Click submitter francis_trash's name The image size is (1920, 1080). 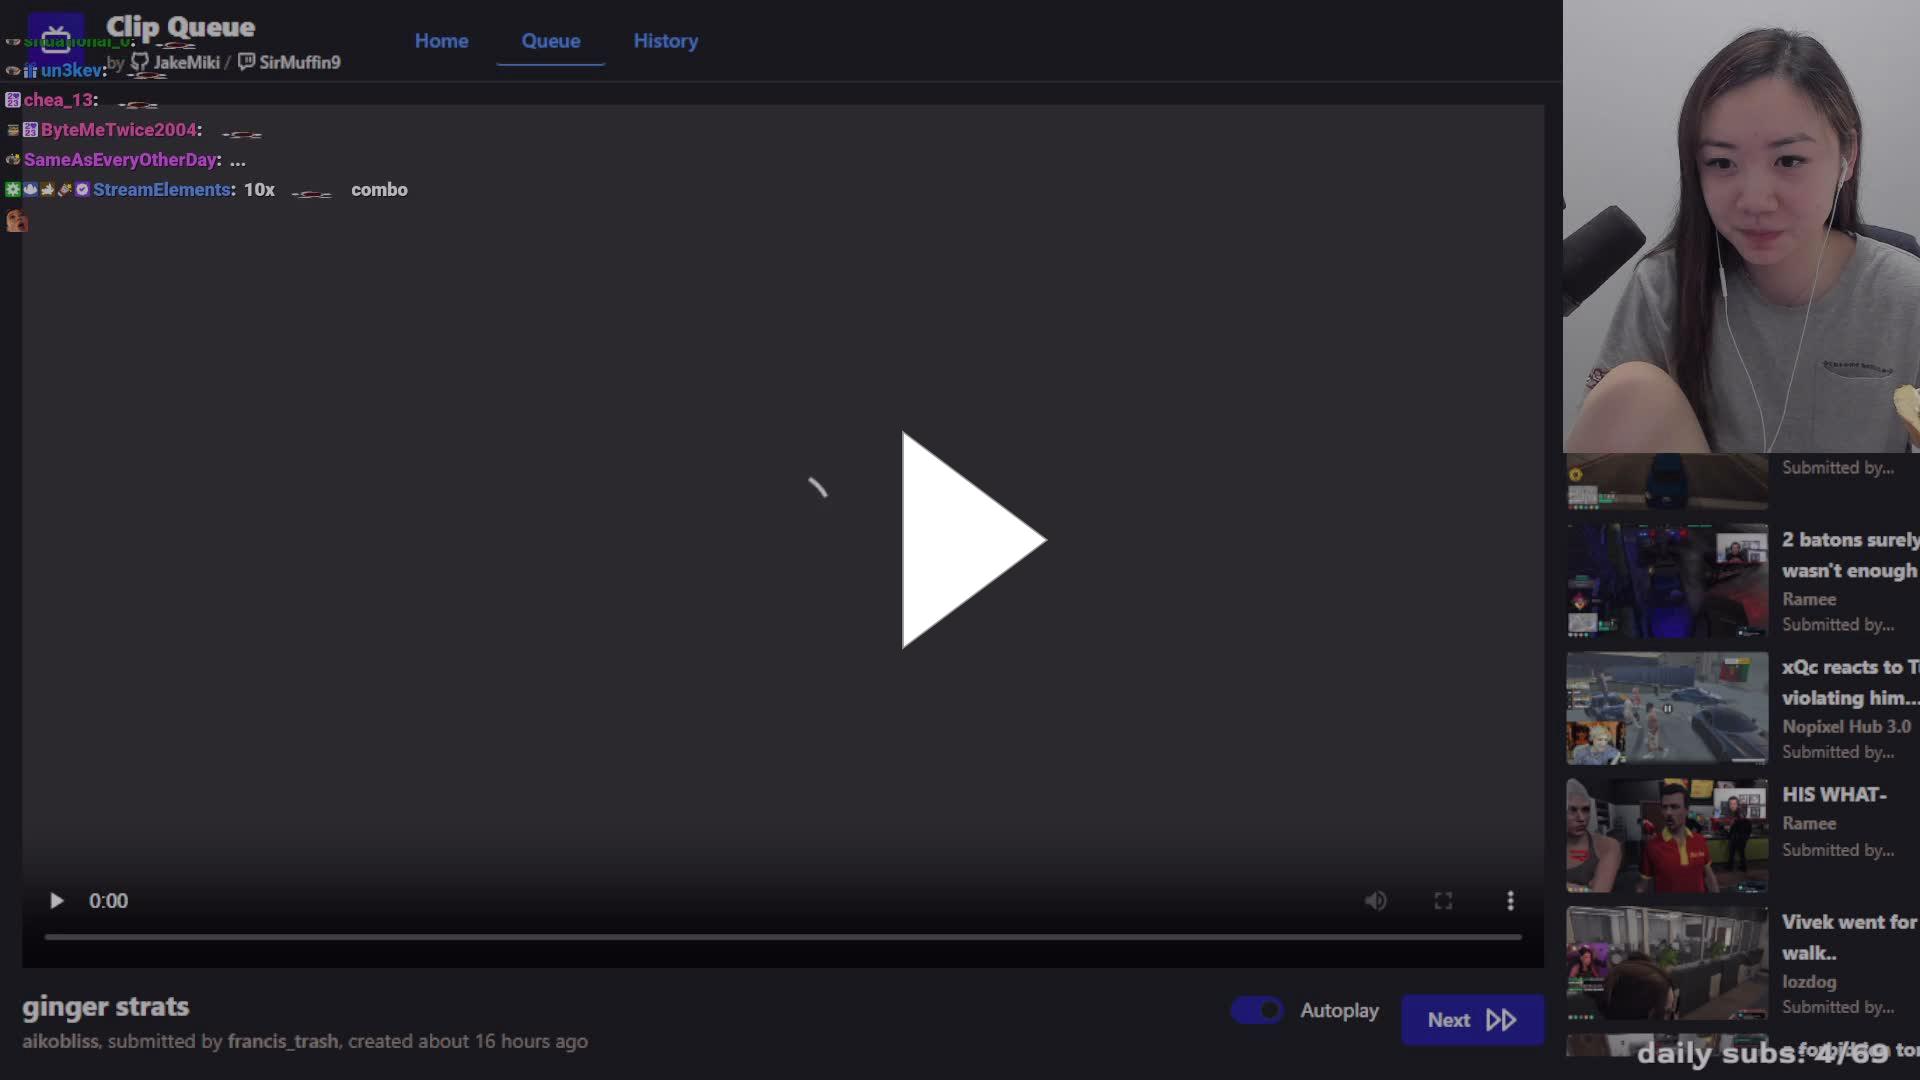[x=281, y=1041]
